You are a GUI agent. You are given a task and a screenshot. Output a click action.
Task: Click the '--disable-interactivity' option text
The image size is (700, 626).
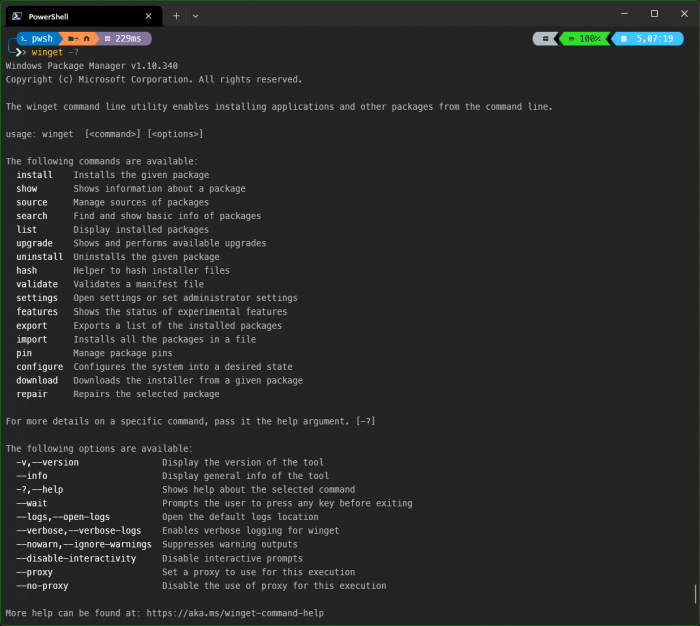point(76,559)
